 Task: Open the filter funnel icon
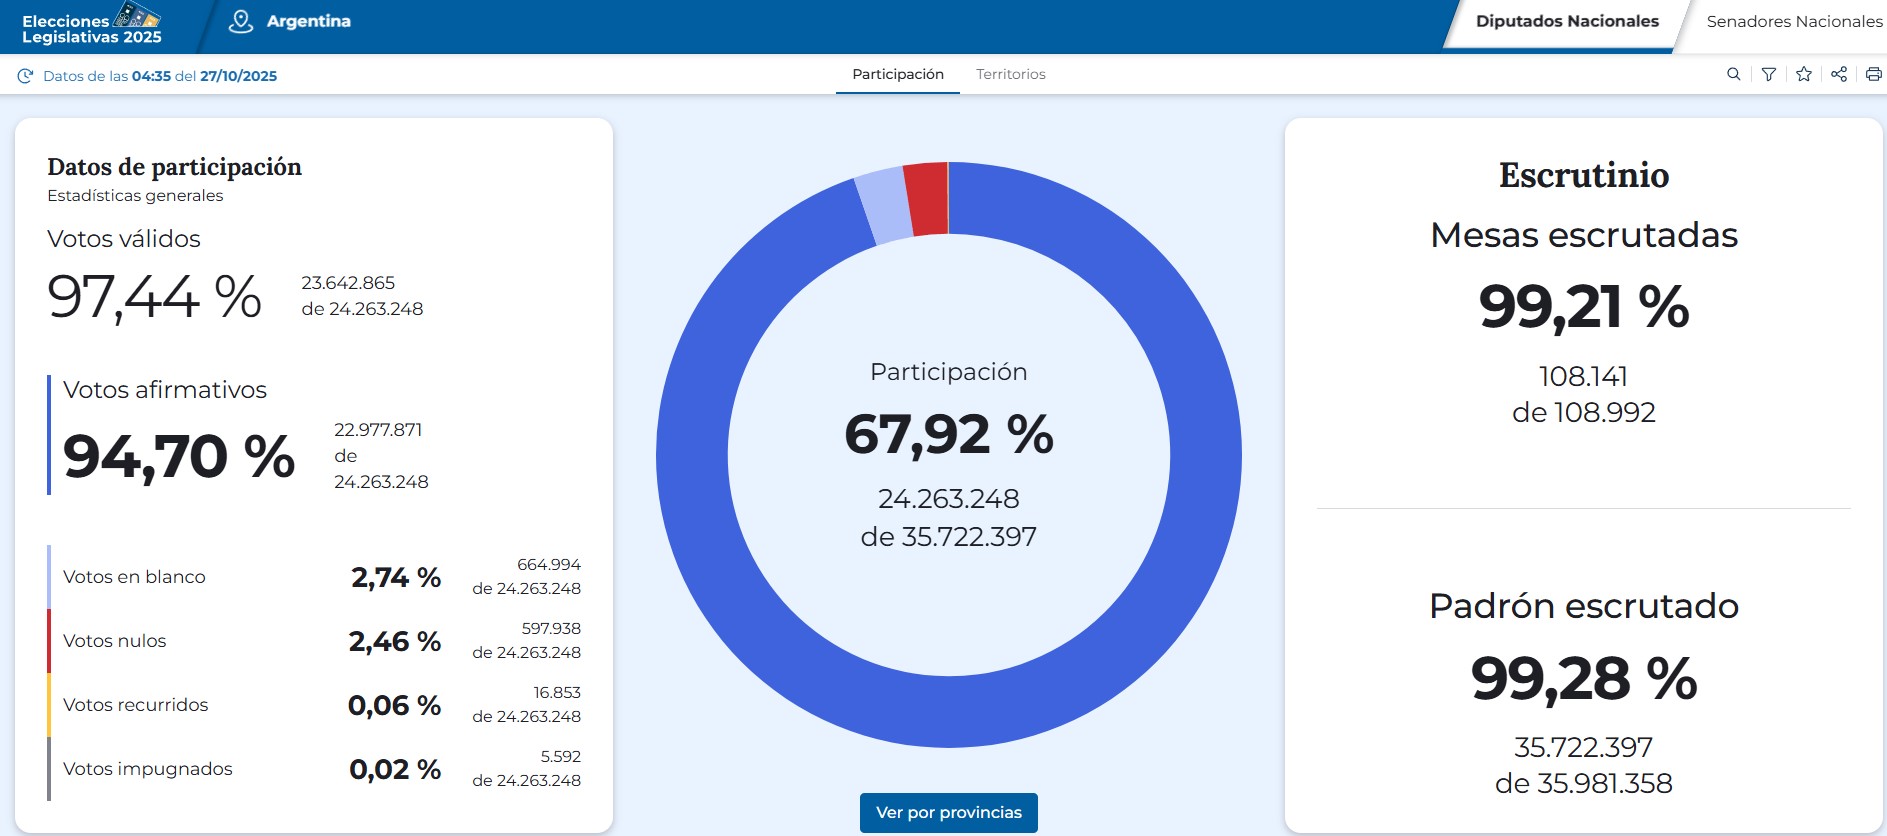click(x=1768, y=74)
